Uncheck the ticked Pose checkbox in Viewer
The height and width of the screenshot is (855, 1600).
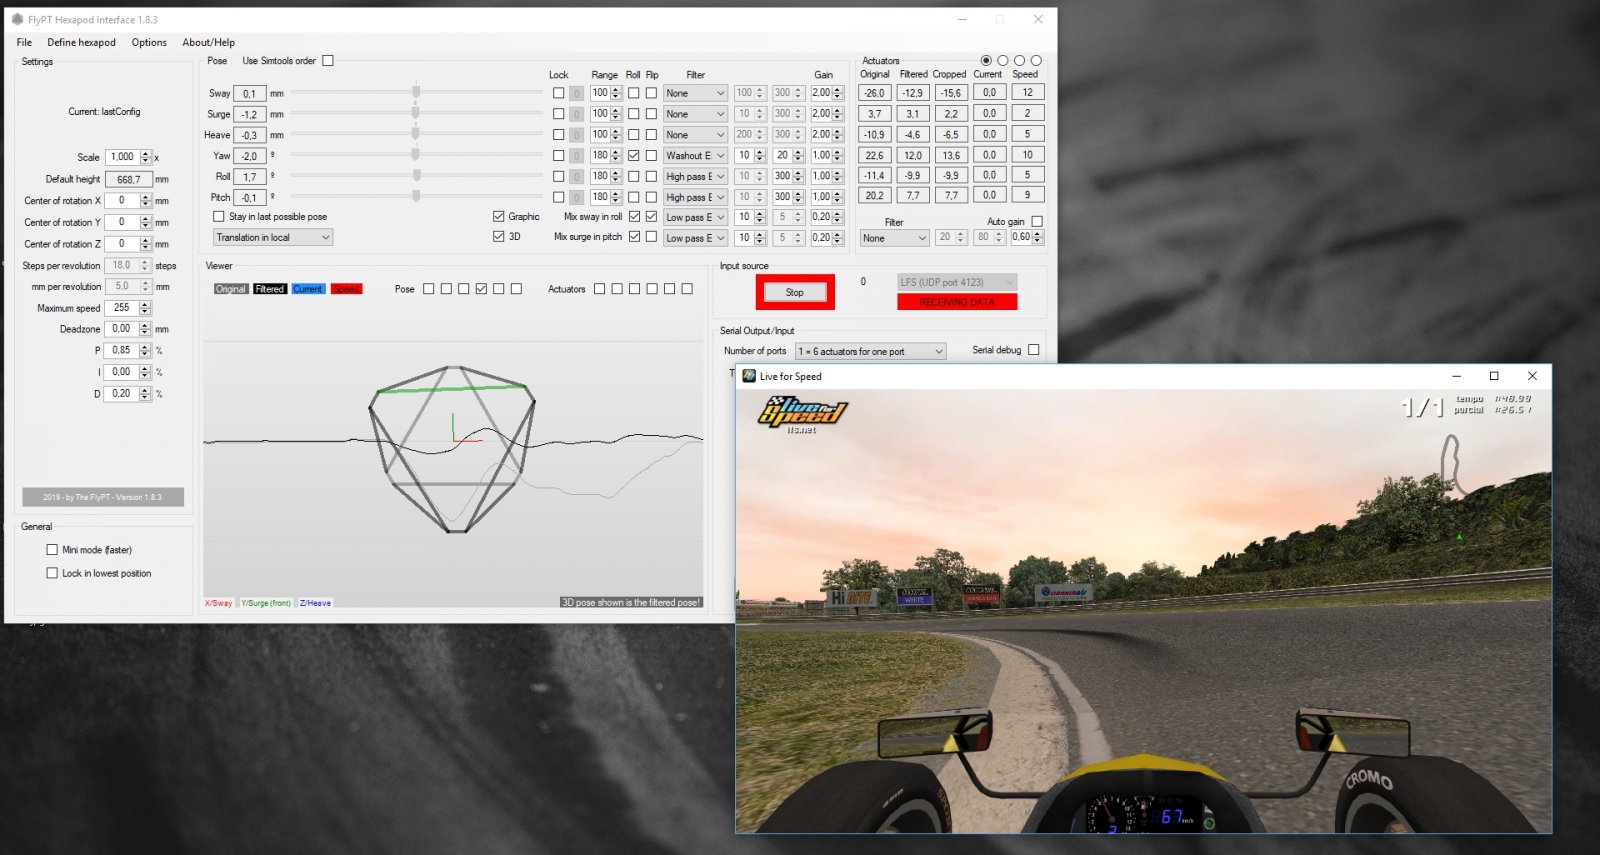(481, 289)
